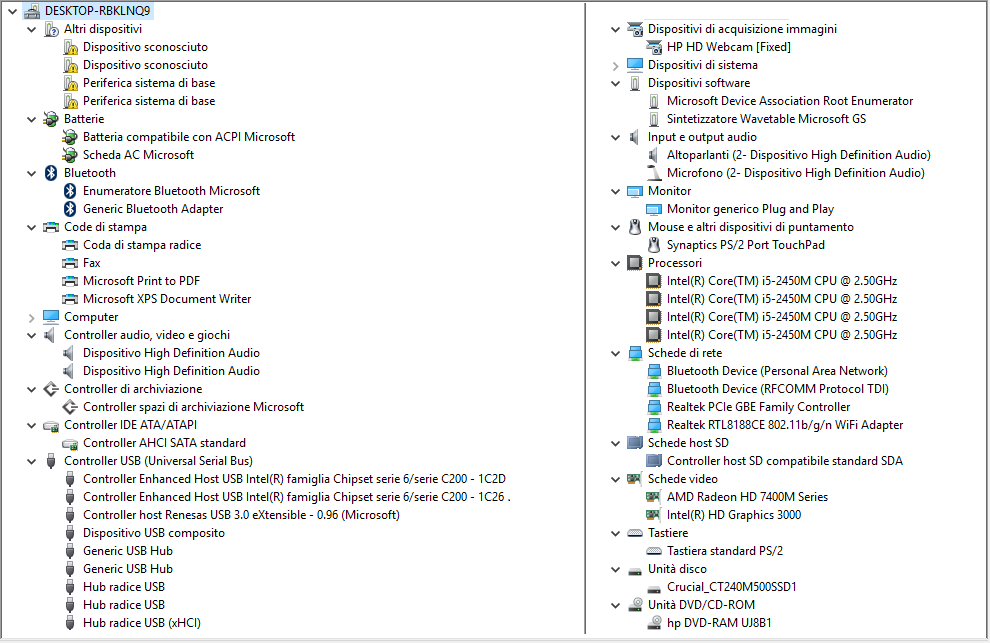Select Coda di stampa radice
990x643 pixels.
pyautogui.click(x=142, y=245)
